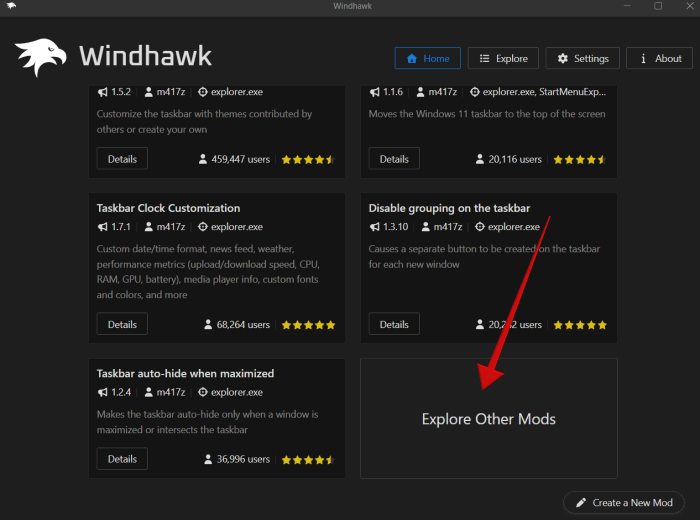The width and height of the screenshot is (700, 520).
Task: Minimize the Windhawk window
Action: pyautogui.click(x=627, y=6)
